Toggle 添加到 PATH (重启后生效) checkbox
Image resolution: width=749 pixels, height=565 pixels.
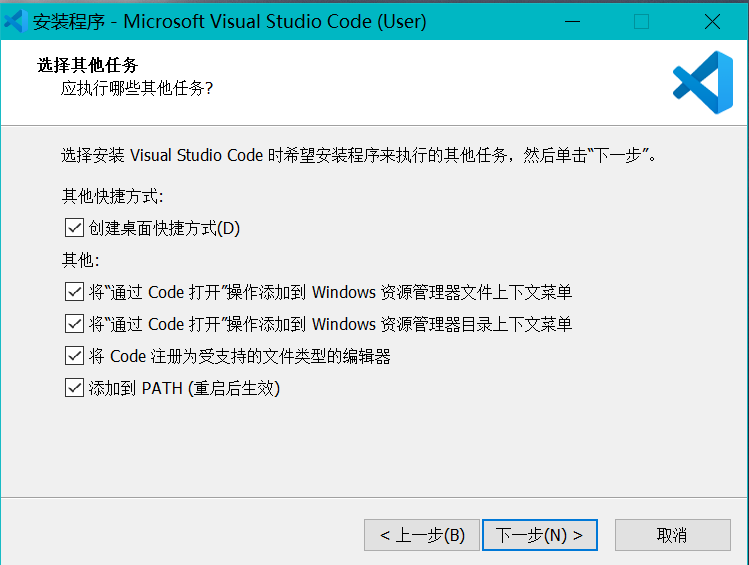74,388
